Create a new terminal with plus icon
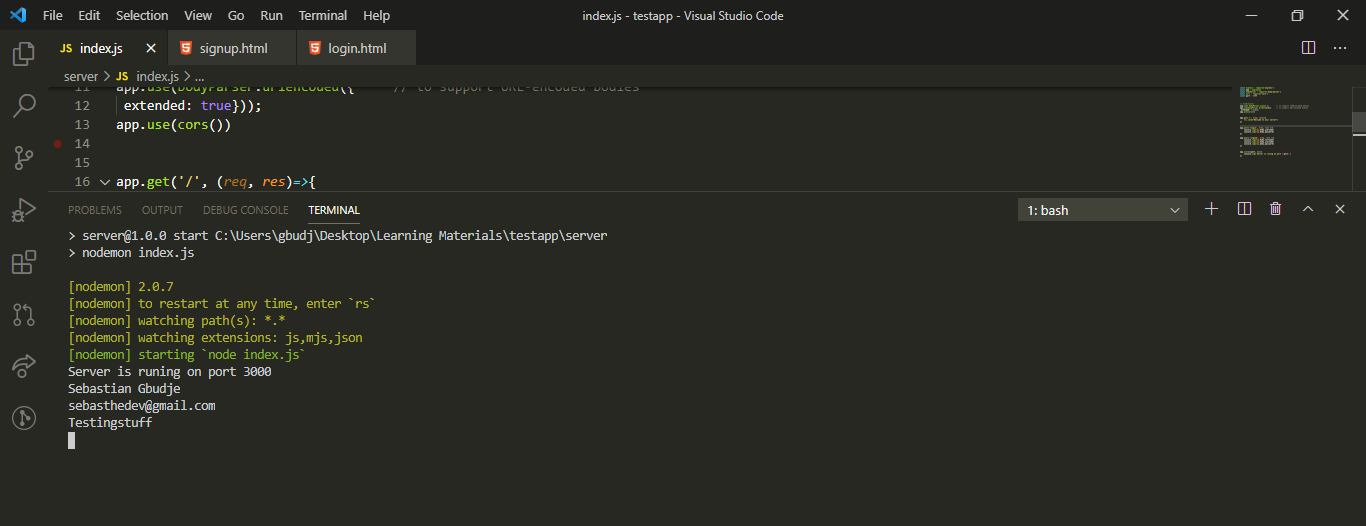The width and height of the screenshot is (1366, 526). click(x=1211, y=209)
